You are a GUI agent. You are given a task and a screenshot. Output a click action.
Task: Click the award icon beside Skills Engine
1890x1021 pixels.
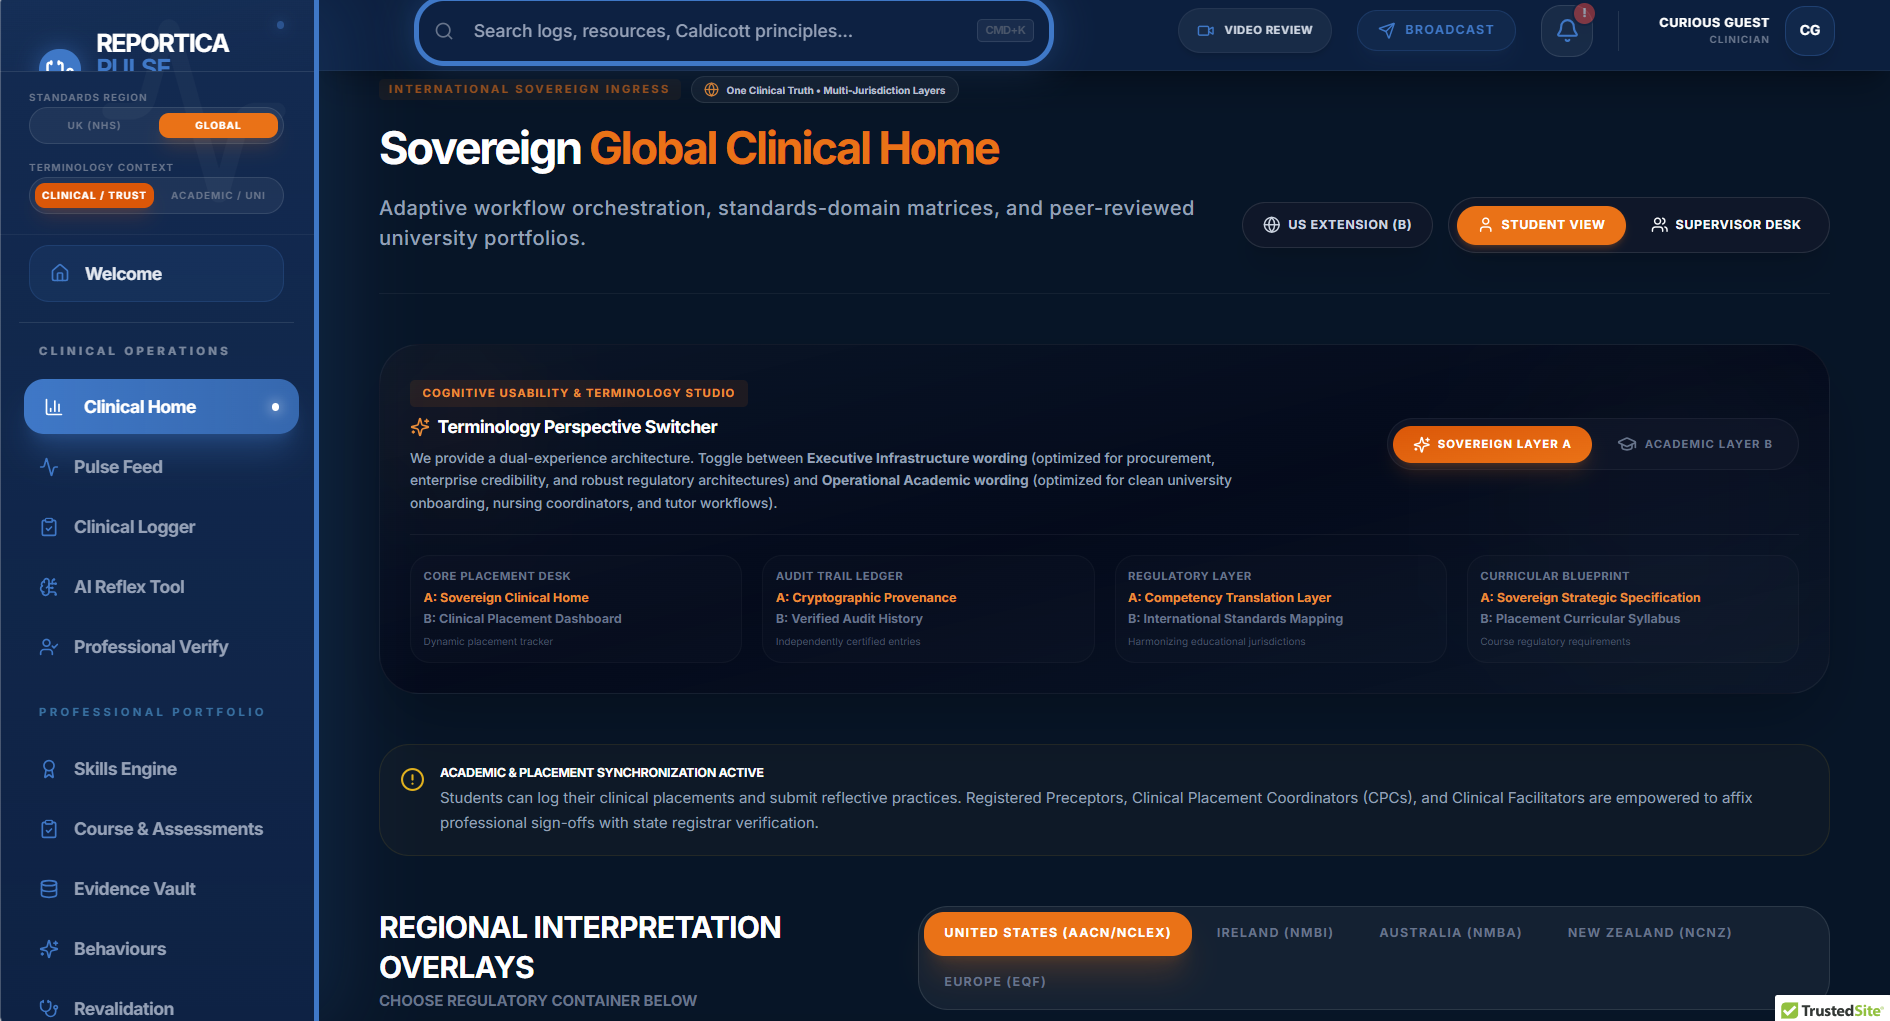[x=49, y=769]
